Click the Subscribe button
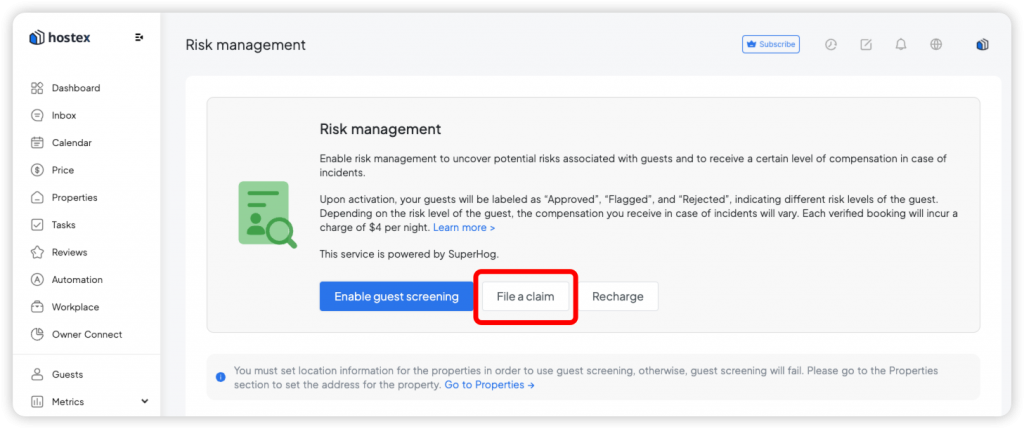The height and width of the screenshot is (429, 1024). pos(771,44)
